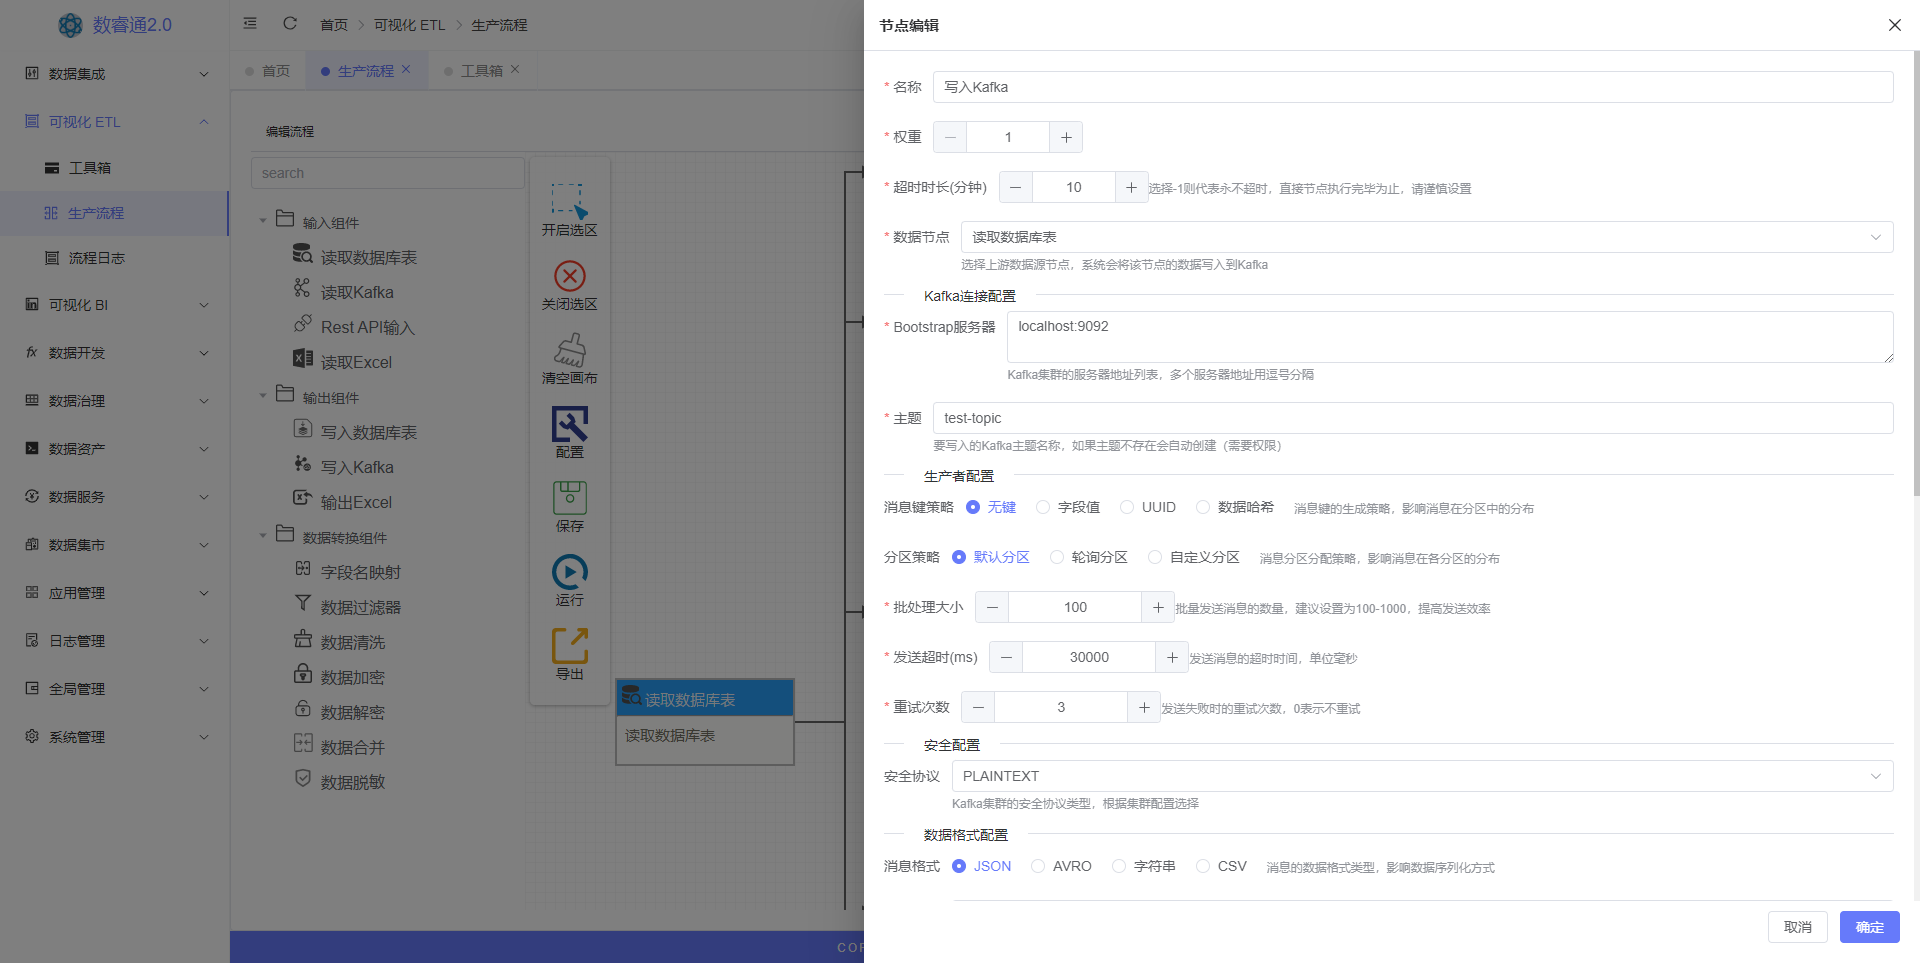Collapse the 数据转换组件 tree folder
The image size is (1920, 963).
coord(263,536)
